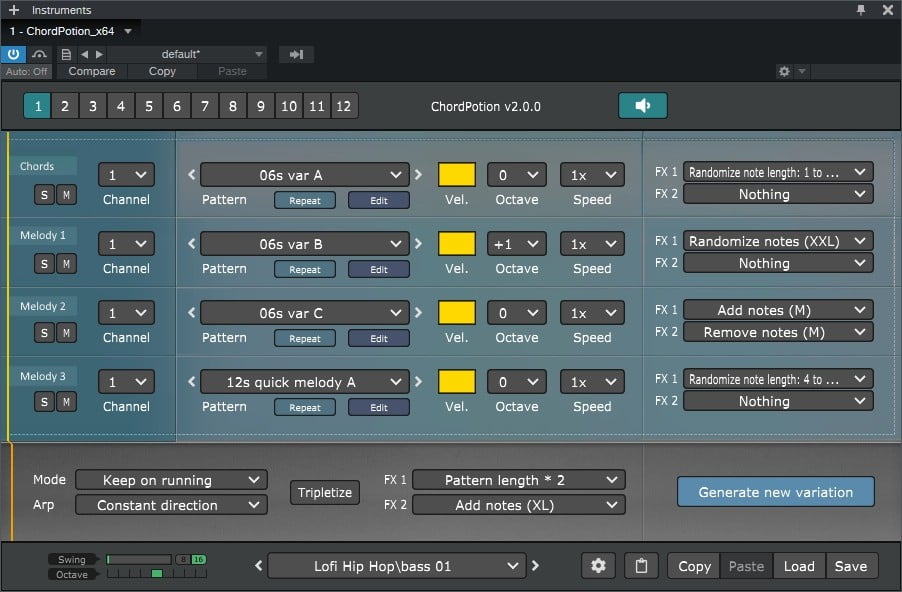Previous pattern arrow for Chords row
This screenshot has height=592, width=902.
click(x=192, y=174)
